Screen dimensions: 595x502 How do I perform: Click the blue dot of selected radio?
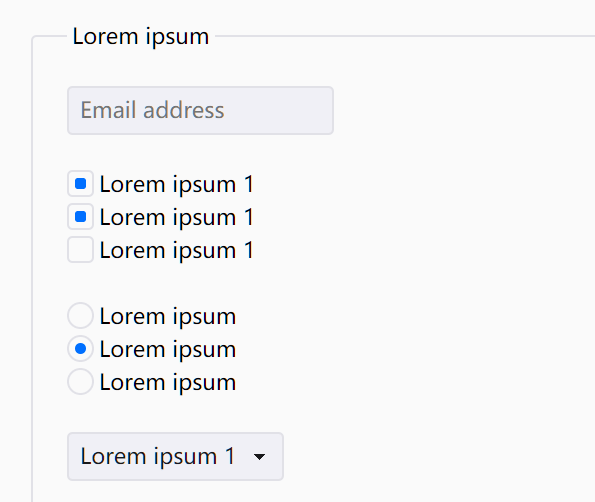coord(80,348)
